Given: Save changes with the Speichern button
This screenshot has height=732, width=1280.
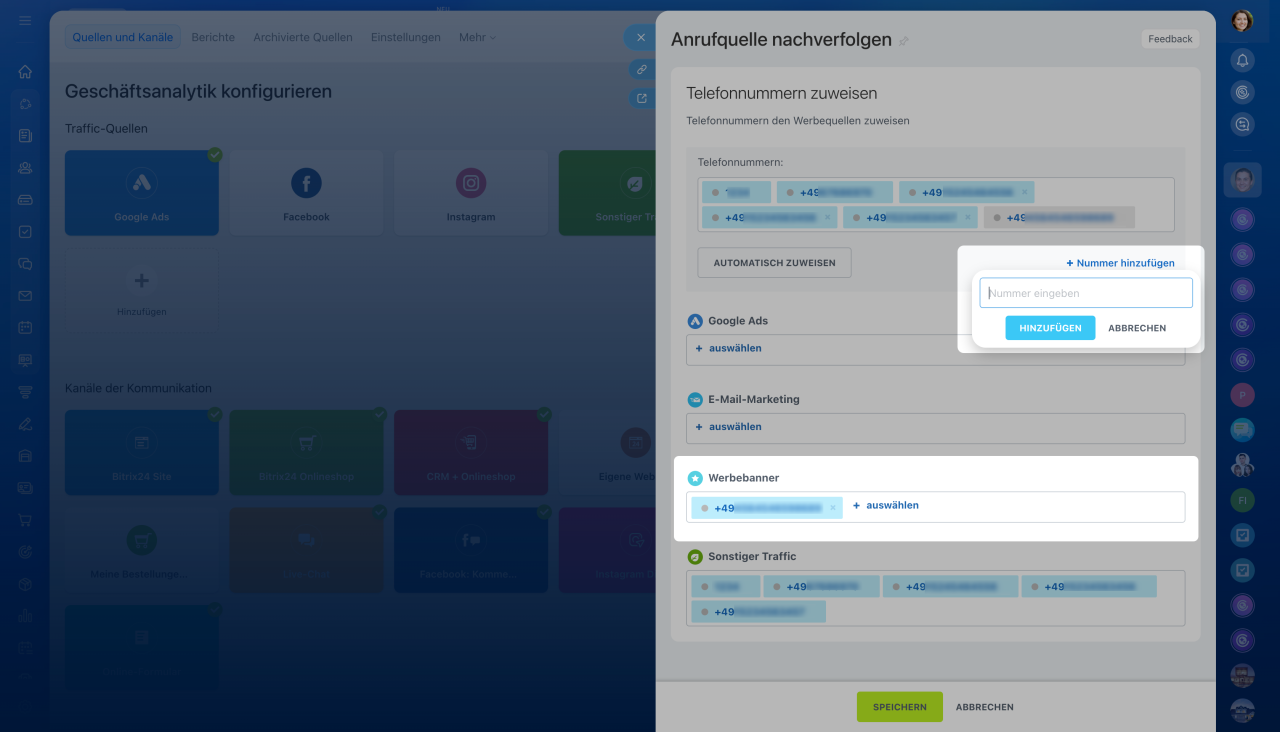Looking at the screenshot, I should click(900, 707).
